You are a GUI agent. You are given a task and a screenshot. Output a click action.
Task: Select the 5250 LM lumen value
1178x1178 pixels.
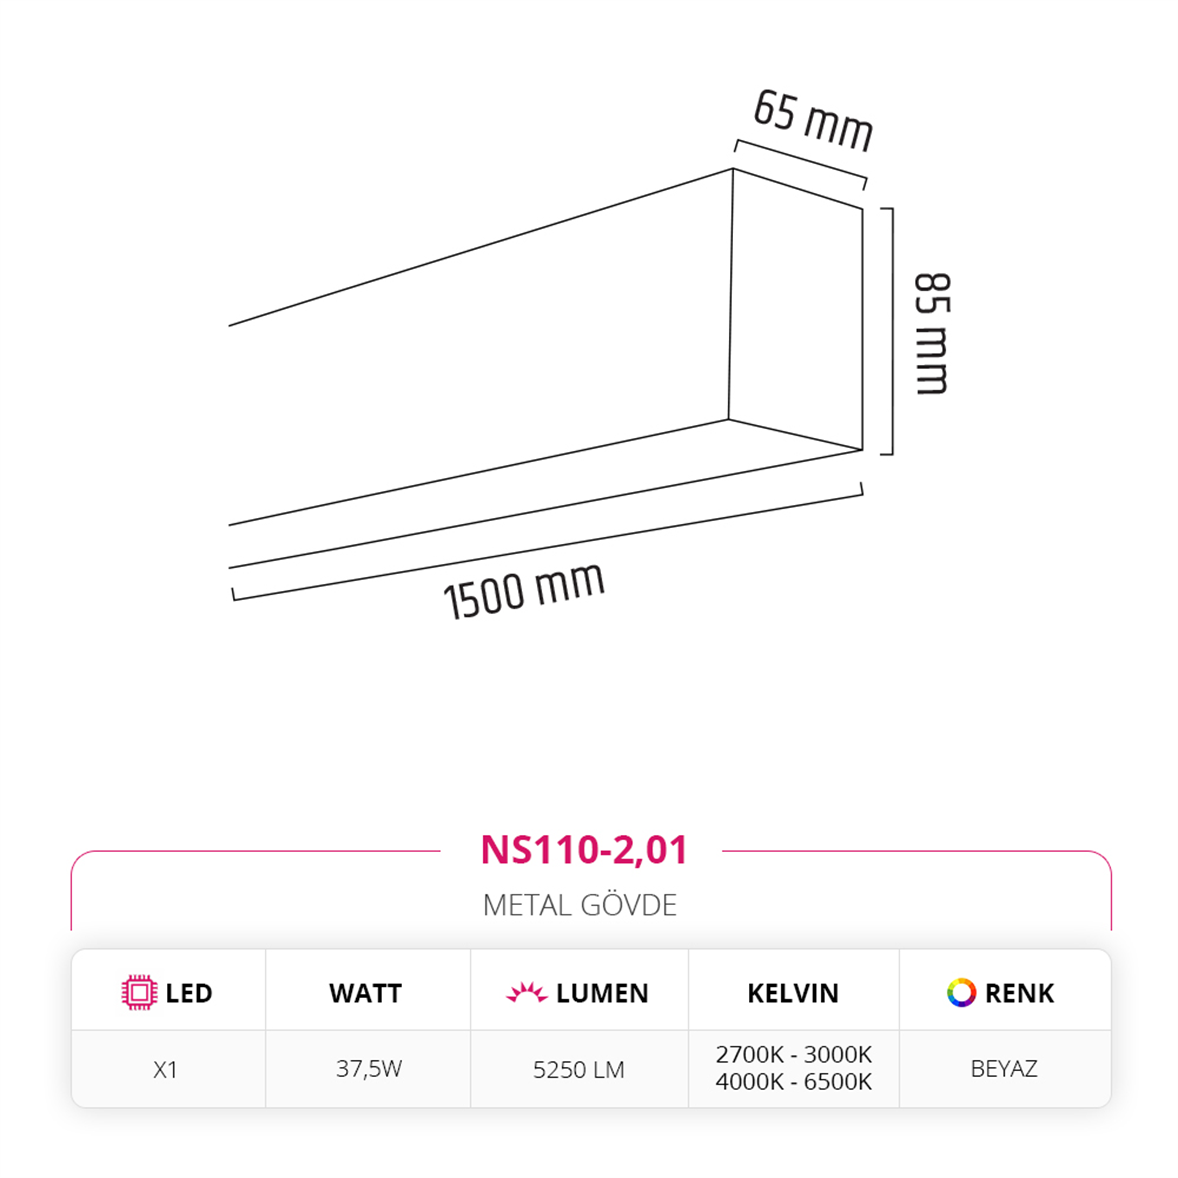pos(578,1069)
